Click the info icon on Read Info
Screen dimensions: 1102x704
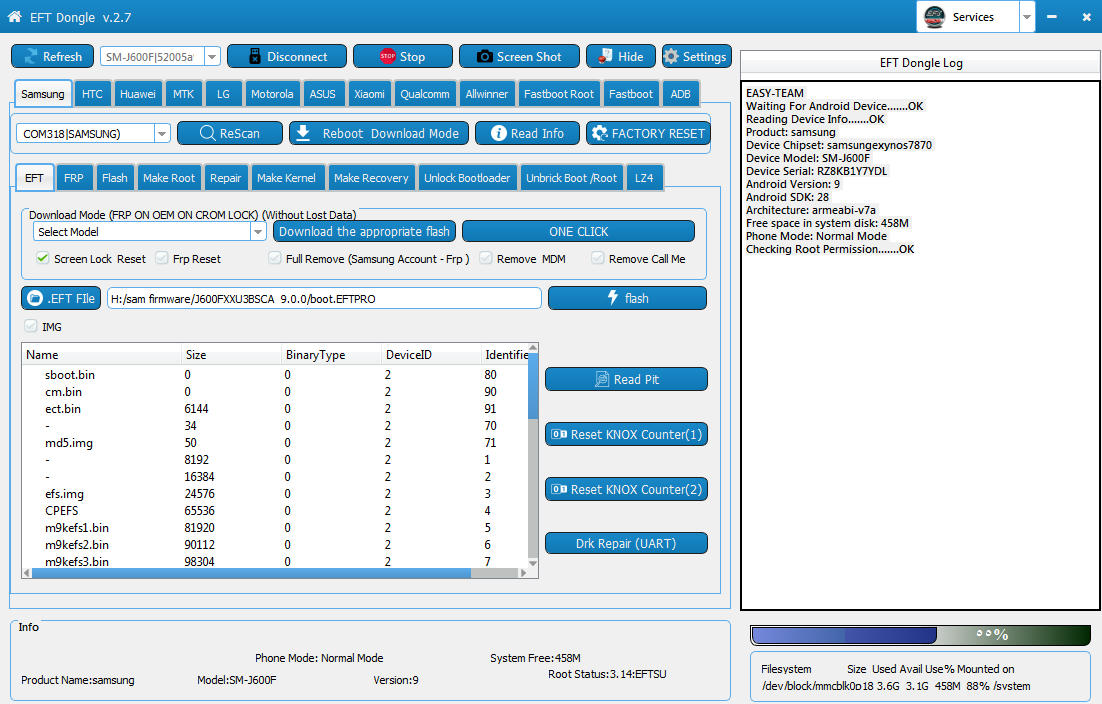498,133
